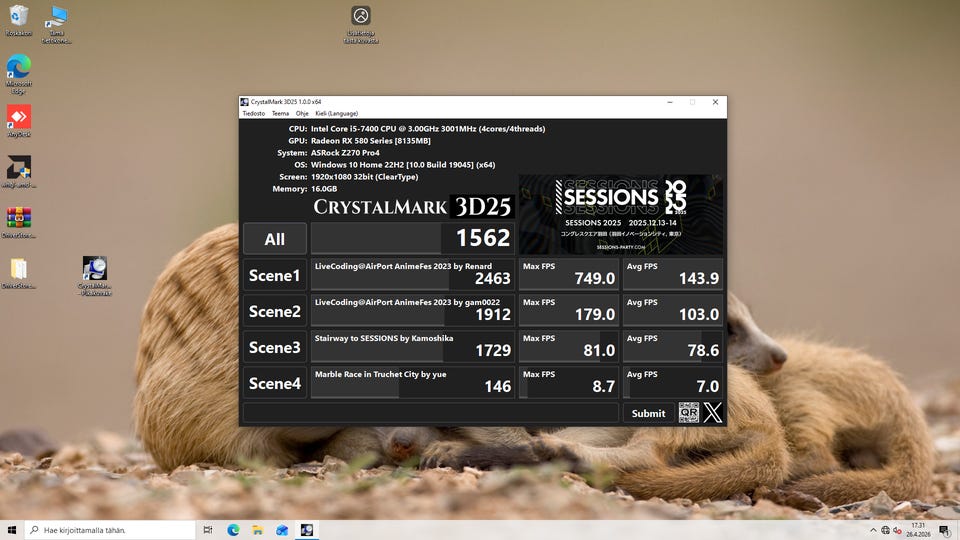
Task: Open the Windows Start menu
Action: (x=12, y=530)
